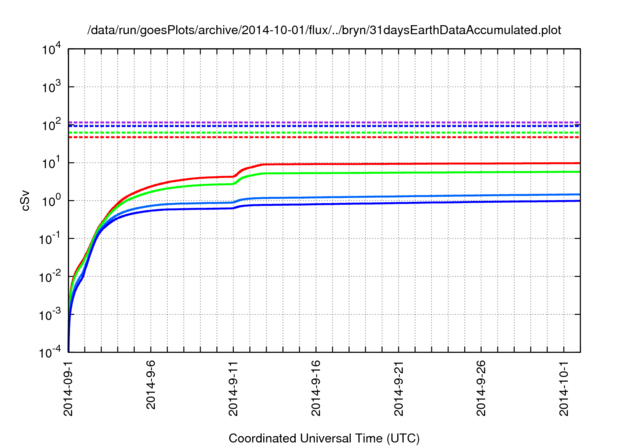Image resolution: width=640 pixels, height=448 pixels.
Task: Click the 10^1 y-axis tick label
Action: point(52,163)
